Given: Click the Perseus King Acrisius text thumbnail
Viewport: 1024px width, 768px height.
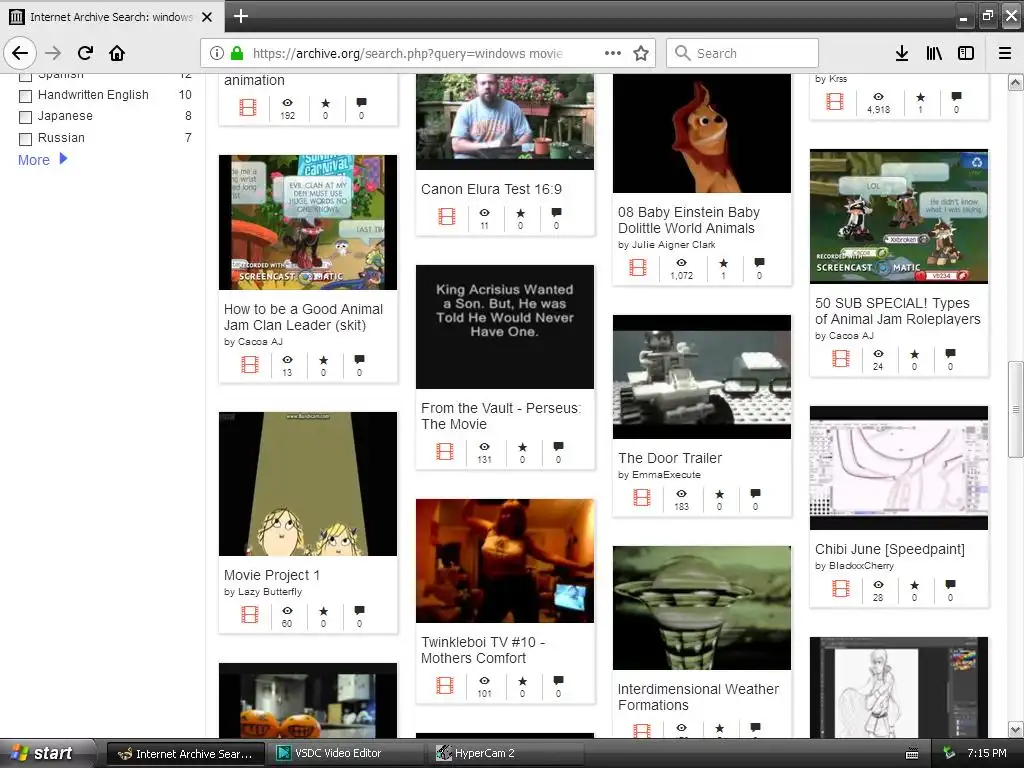Looking at the screenshot, I should 505,327.
